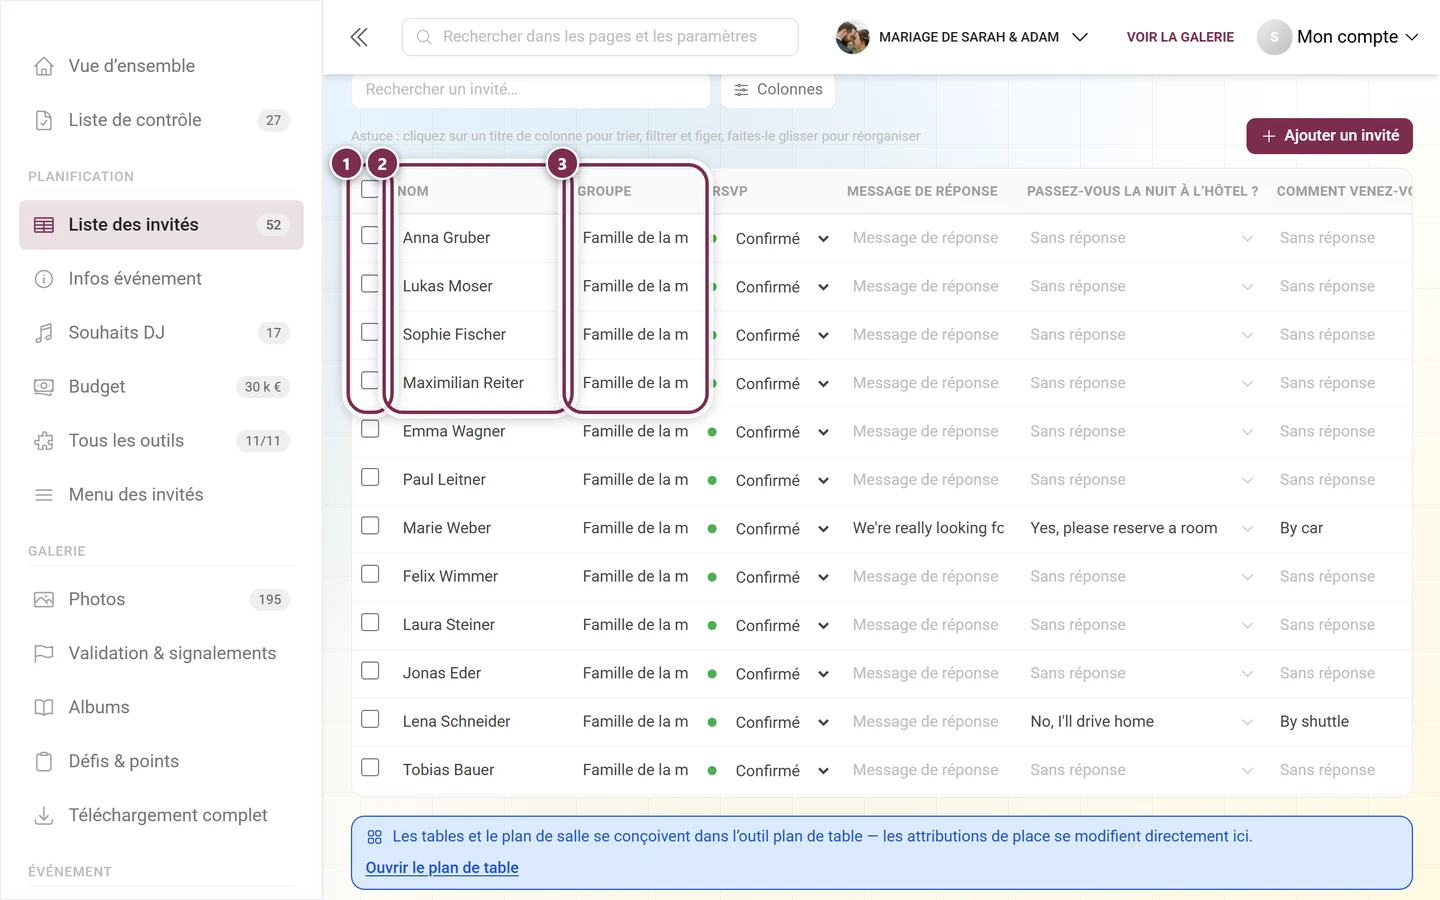Go to the Budget page
This screenshot has width=1440, height=900.
(161, 387)
